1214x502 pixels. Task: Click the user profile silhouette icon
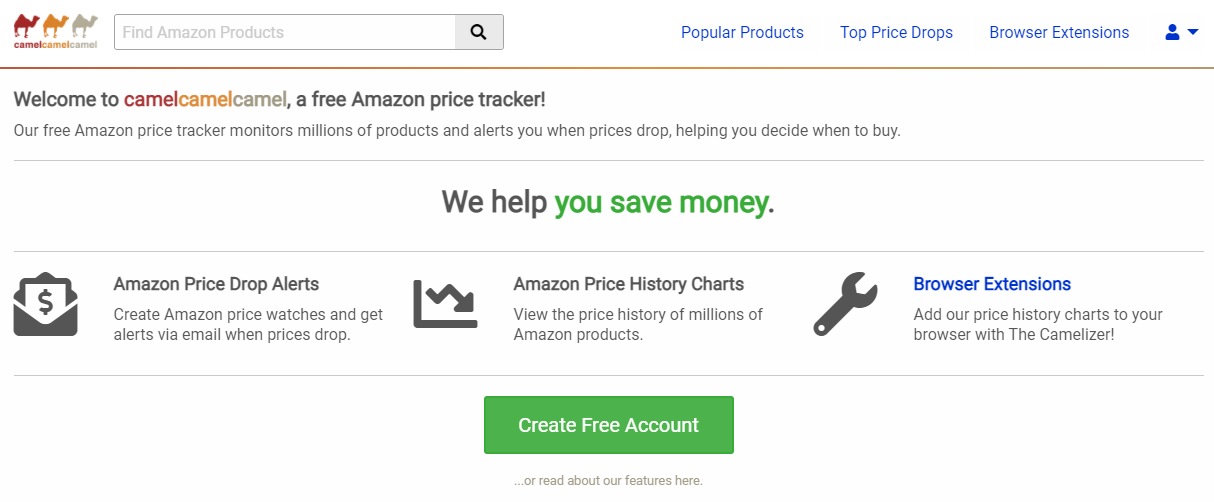click(1172, 32)
